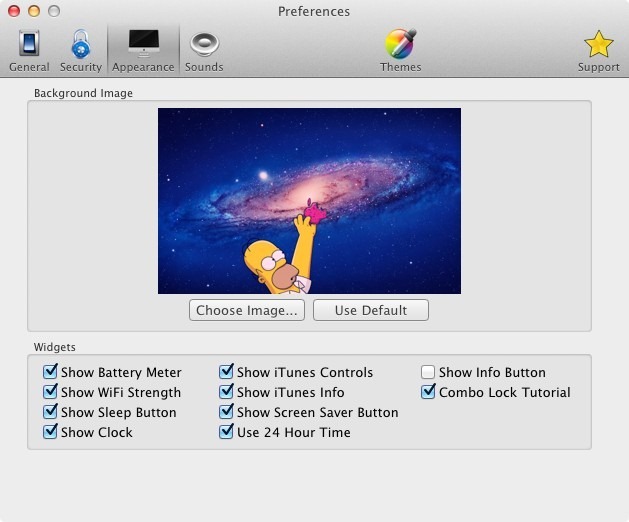Toggle Show iTunes Controls checkbox
Image resolution: width=629 pixels, height=522 pixels.
[x=226, y=372]
